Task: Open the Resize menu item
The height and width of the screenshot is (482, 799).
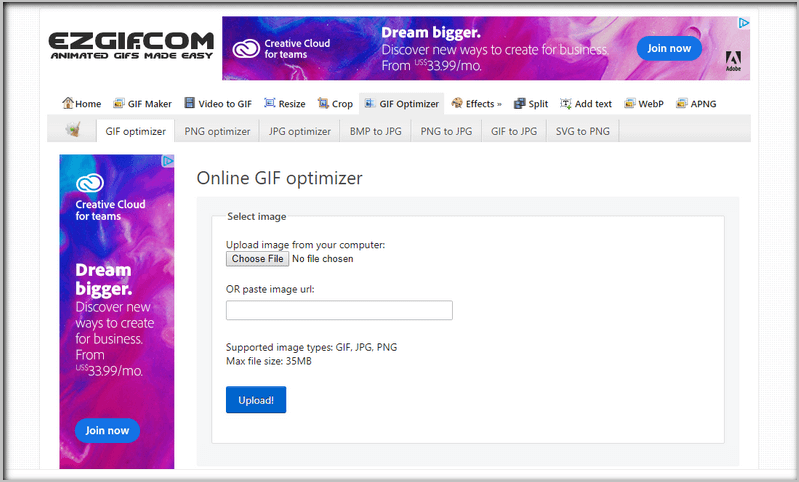Action: (x=285, y=103)
